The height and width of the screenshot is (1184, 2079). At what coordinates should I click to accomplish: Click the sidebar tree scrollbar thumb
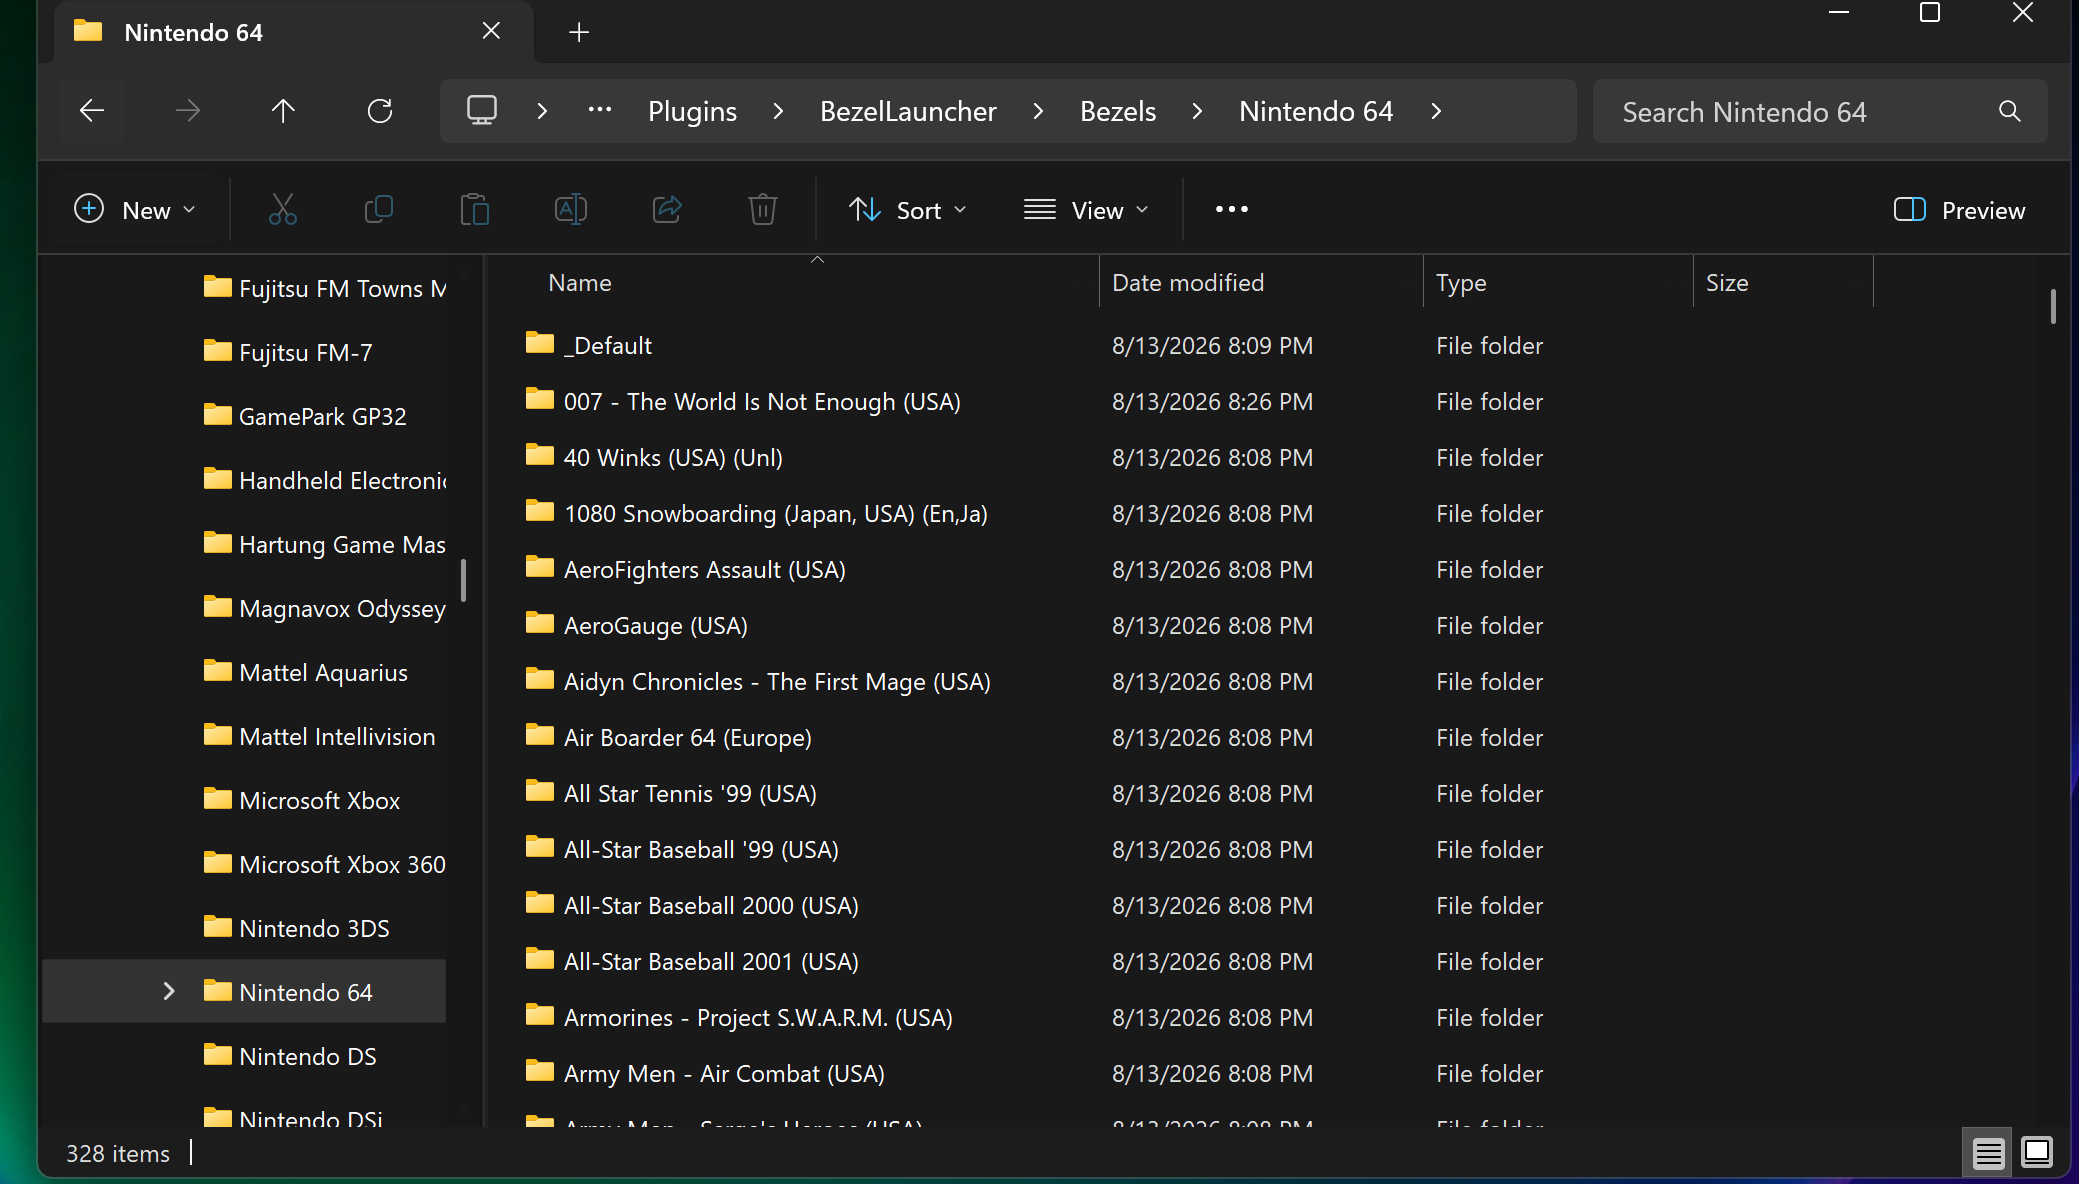tap(463, 580)
